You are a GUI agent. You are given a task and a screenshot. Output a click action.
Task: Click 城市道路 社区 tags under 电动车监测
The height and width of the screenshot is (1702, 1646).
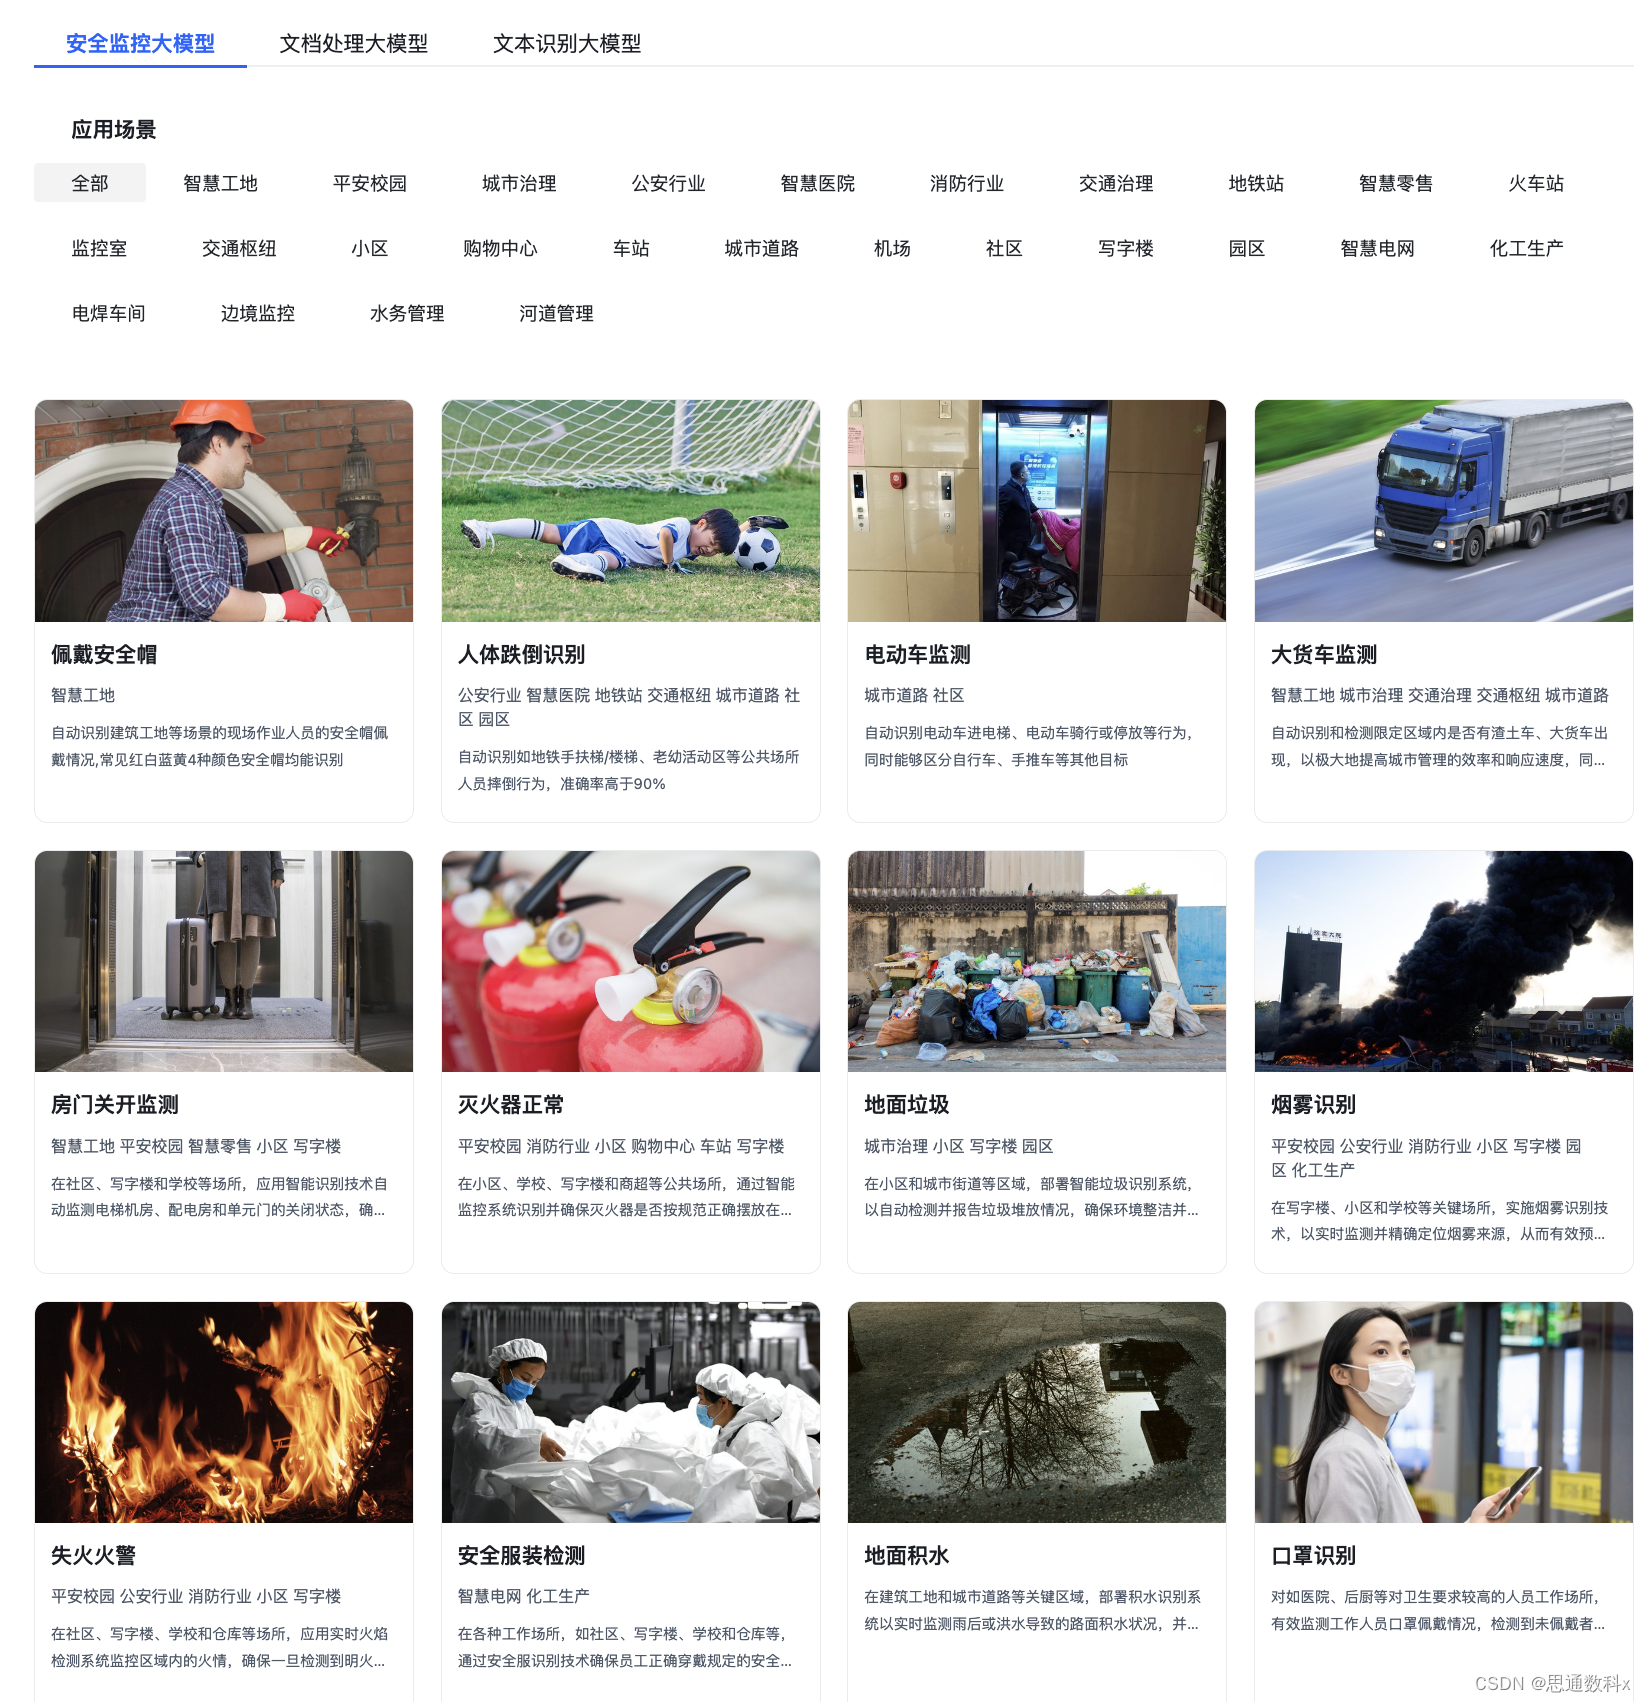tap(914, 695)
